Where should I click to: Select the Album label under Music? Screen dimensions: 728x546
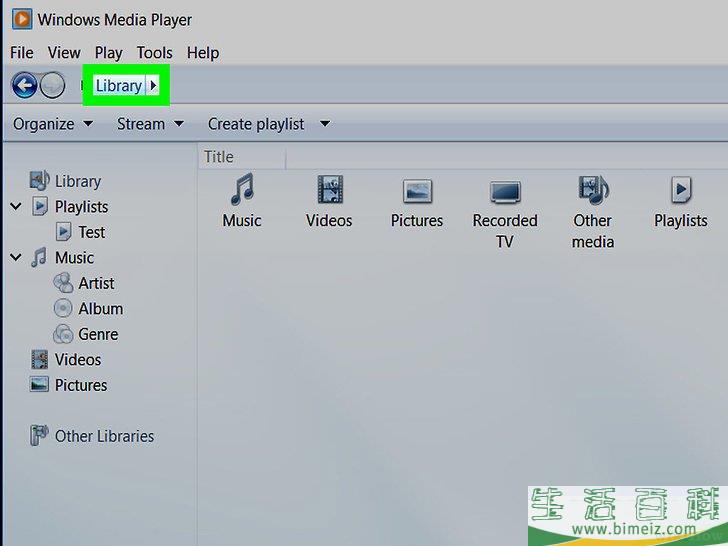point(100,308)
